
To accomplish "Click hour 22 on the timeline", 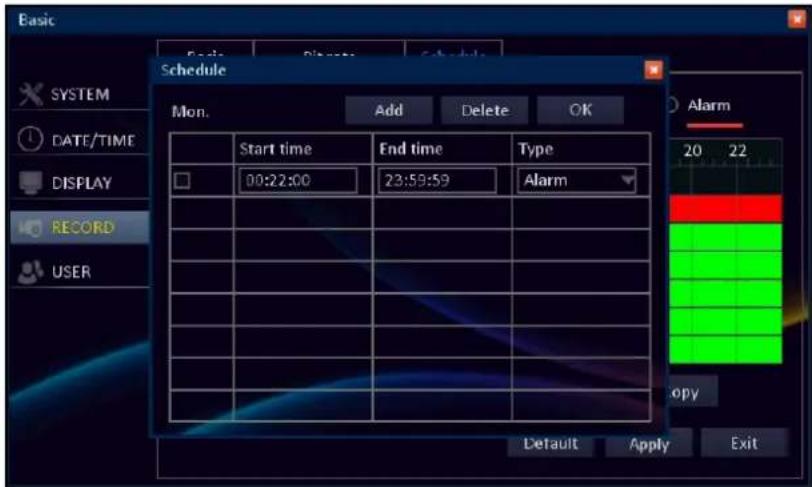I will point(737,151).
